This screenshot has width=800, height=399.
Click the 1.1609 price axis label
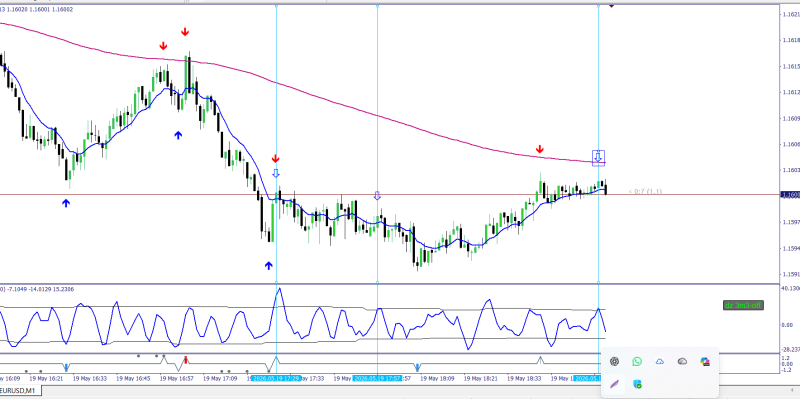(790, 118)
